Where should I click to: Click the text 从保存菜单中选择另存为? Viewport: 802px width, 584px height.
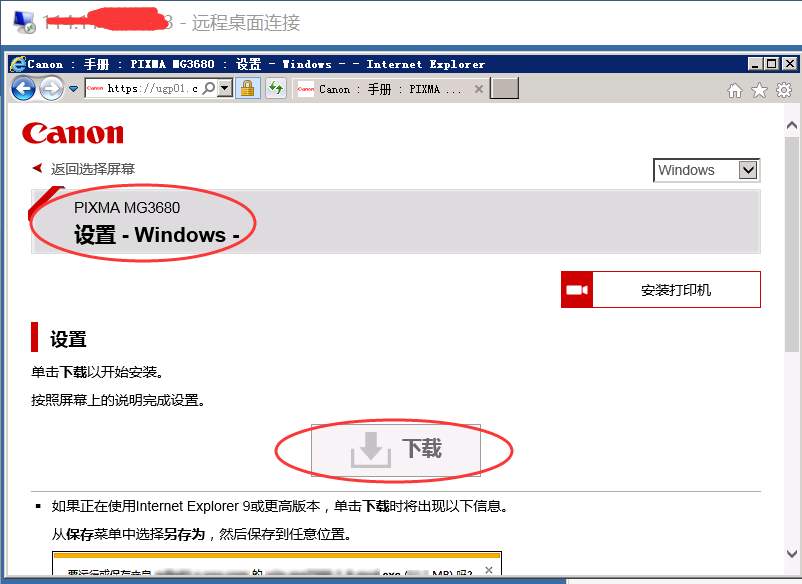(x=128, y=534)
